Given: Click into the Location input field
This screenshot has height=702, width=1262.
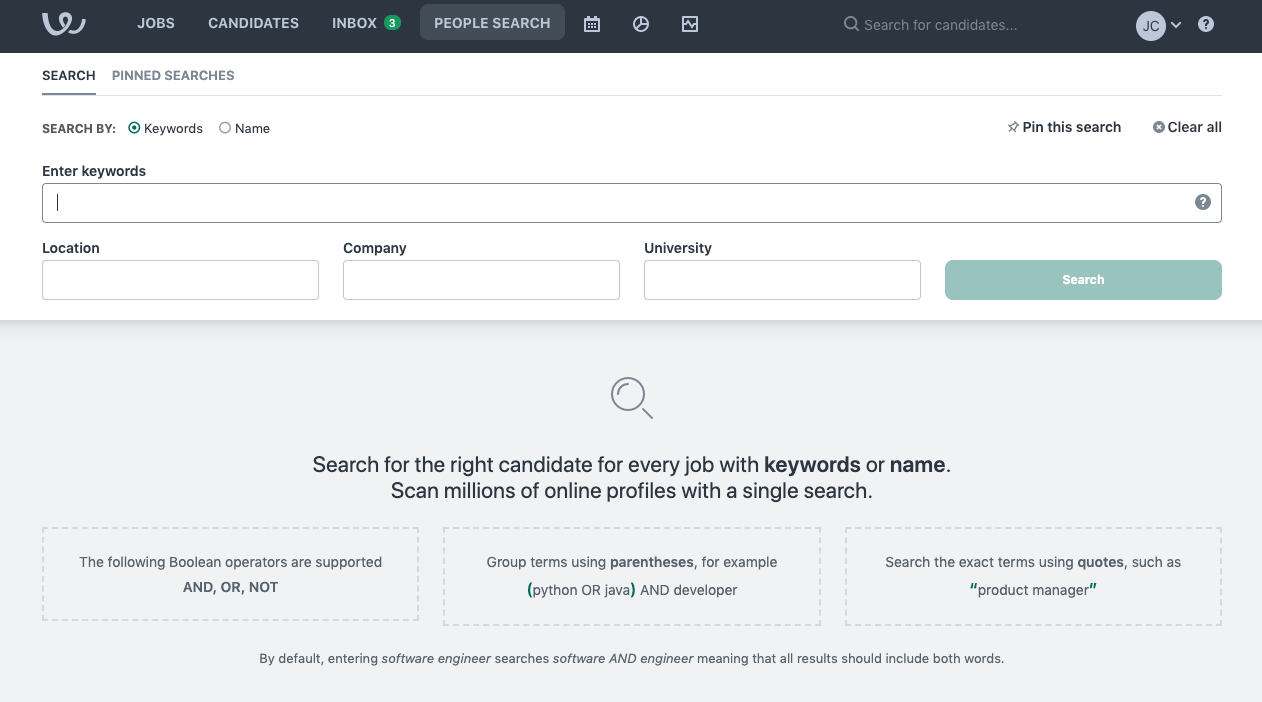Looking at the screenshot, I should 180,280.
